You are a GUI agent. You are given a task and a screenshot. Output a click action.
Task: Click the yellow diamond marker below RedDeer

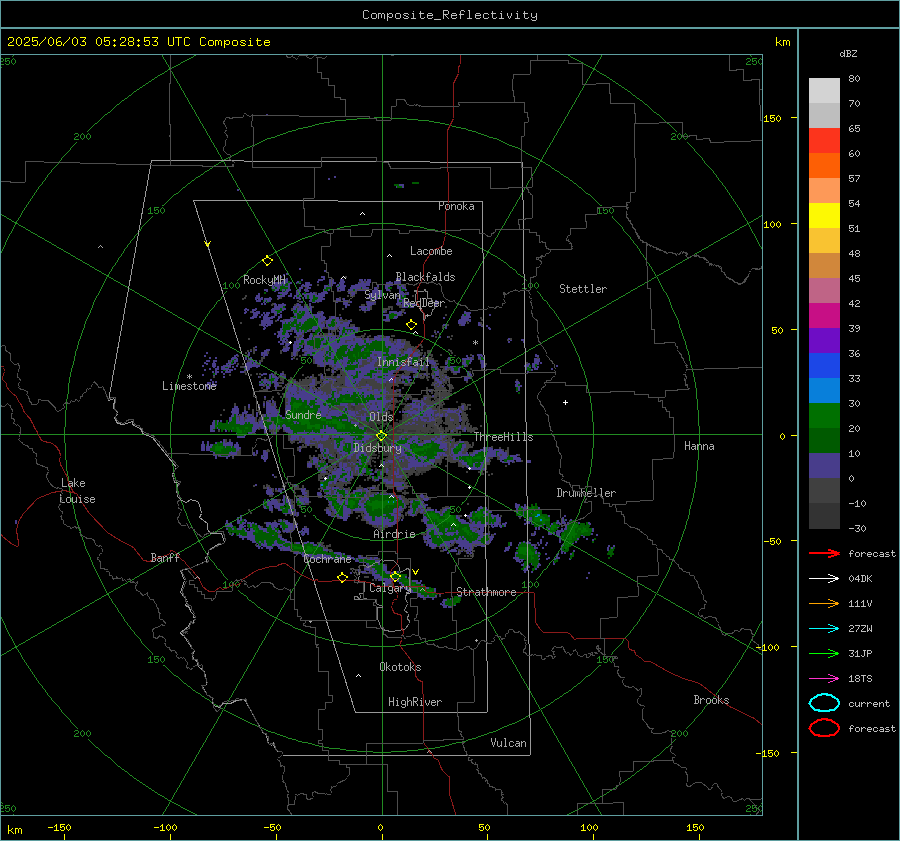(411, 325)
